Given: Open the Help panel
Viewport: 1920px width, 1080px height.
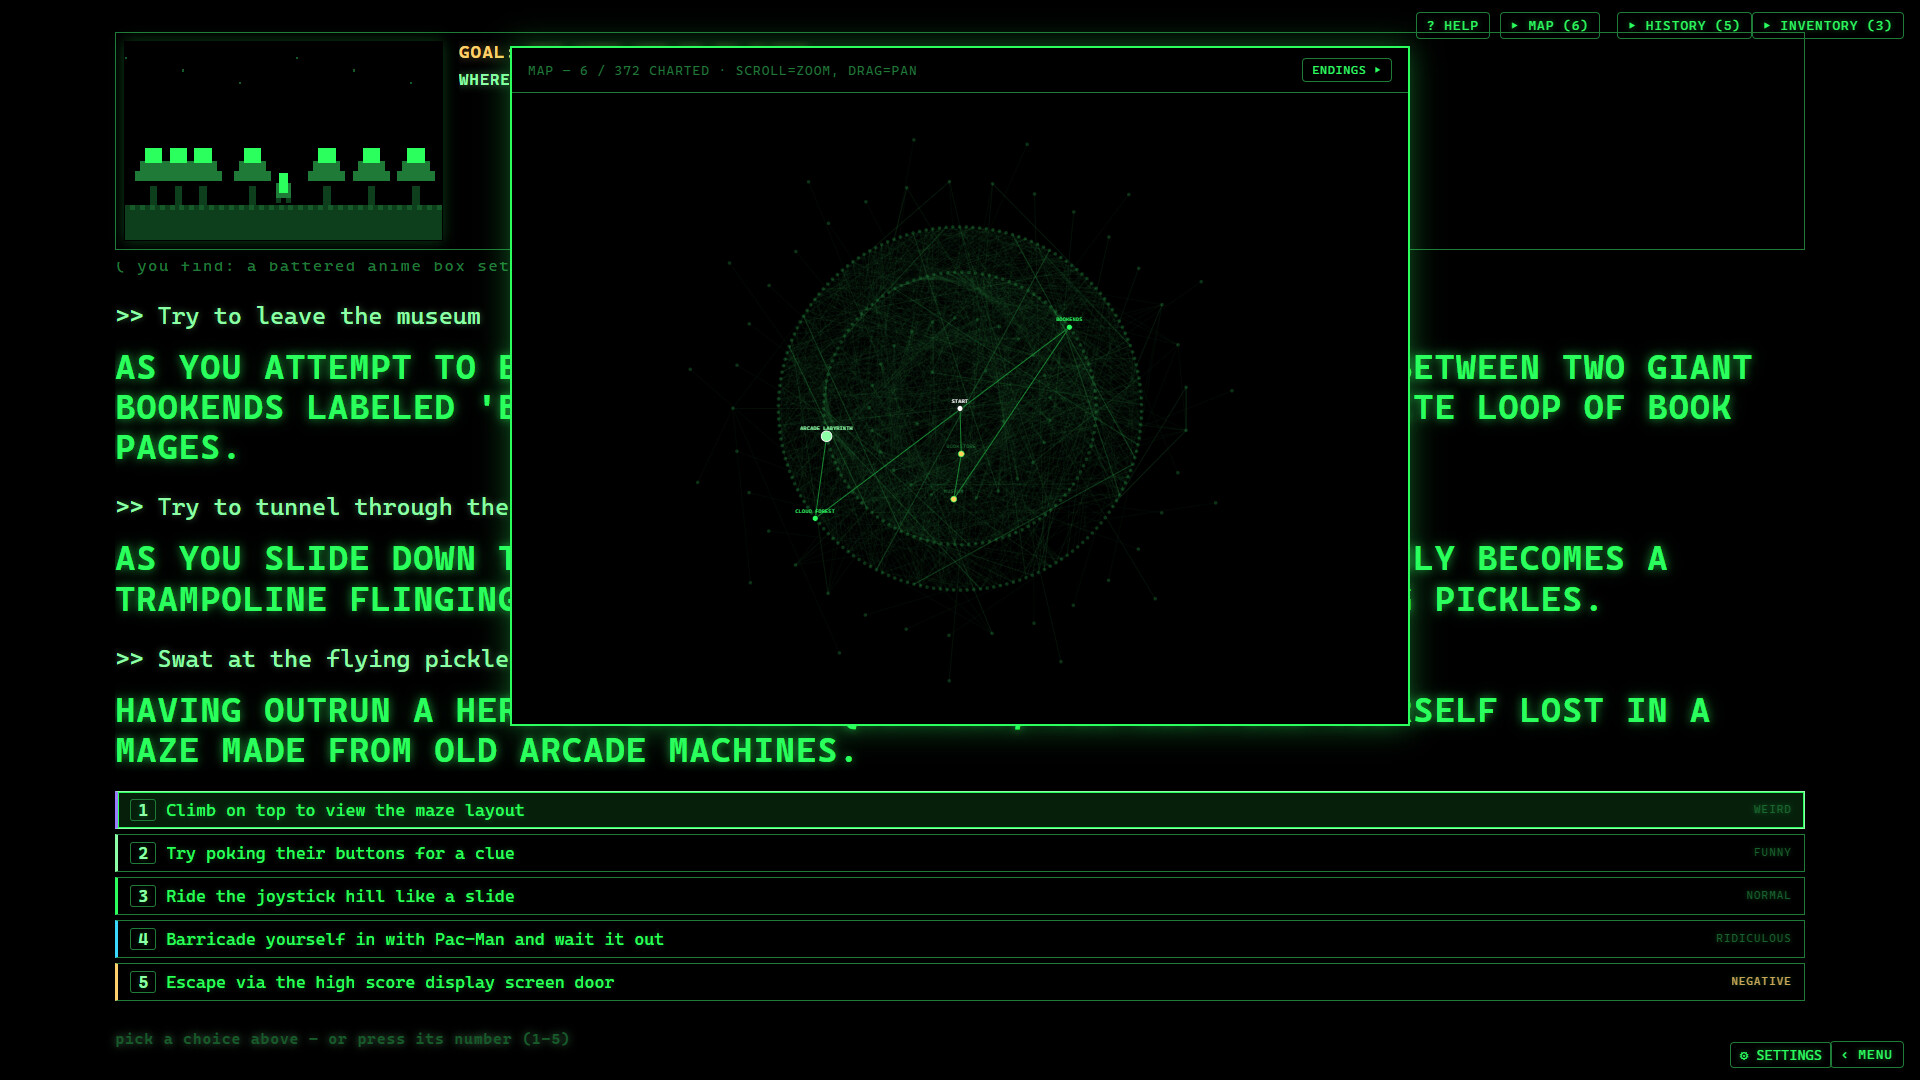Looking at the screenshot, I should pos(1452,25).
